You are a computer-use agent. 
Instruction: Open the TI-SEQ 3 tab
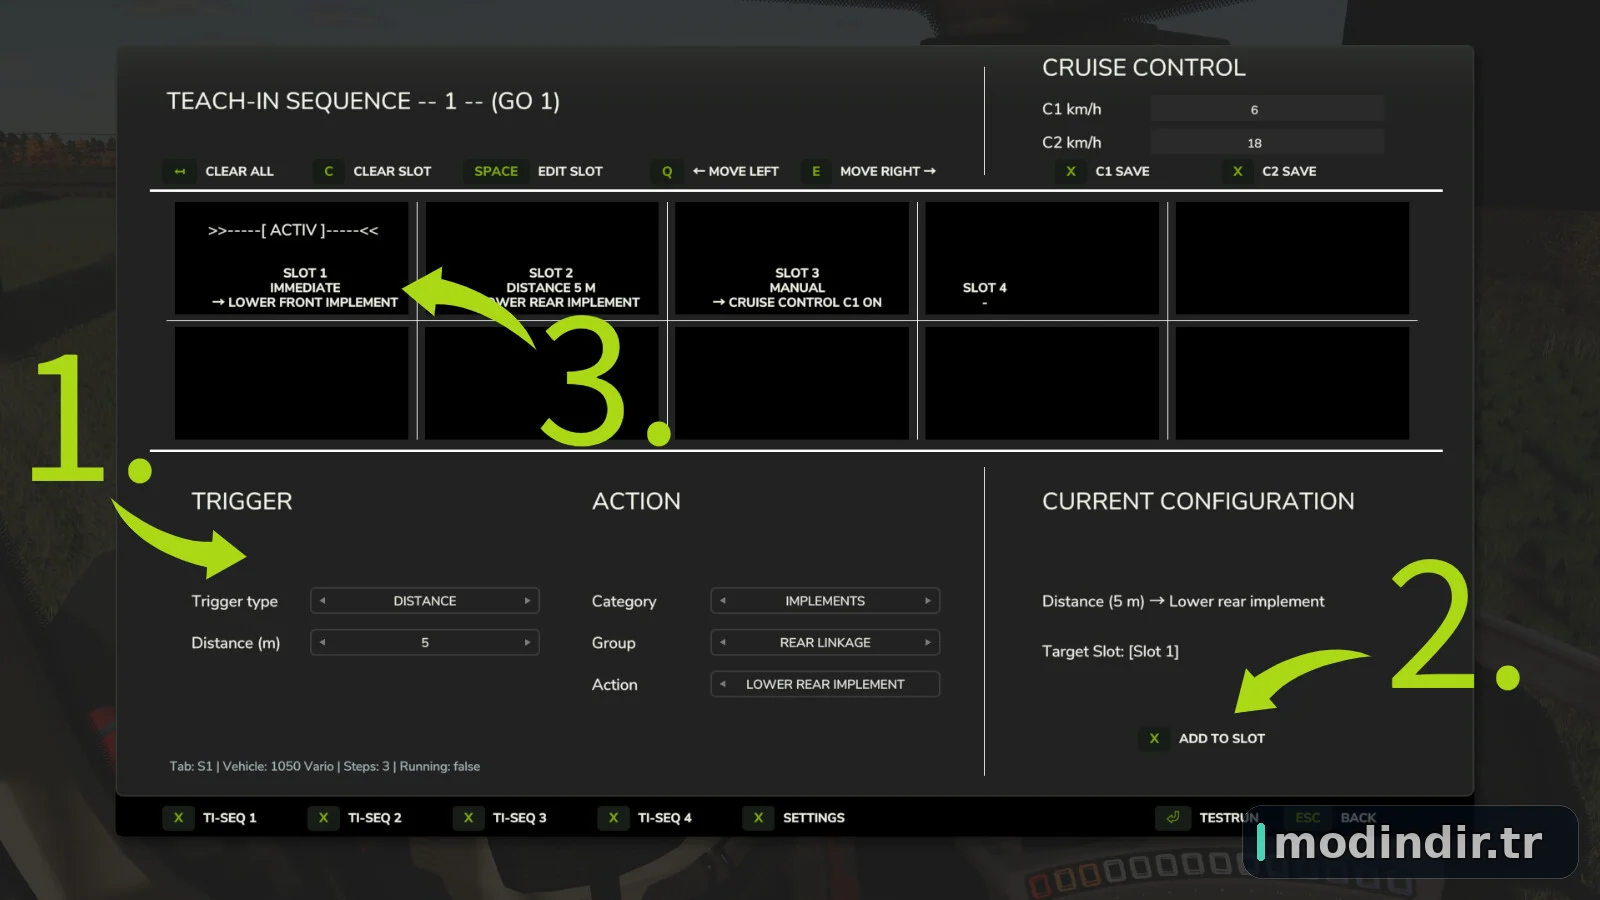pos(501,817)
